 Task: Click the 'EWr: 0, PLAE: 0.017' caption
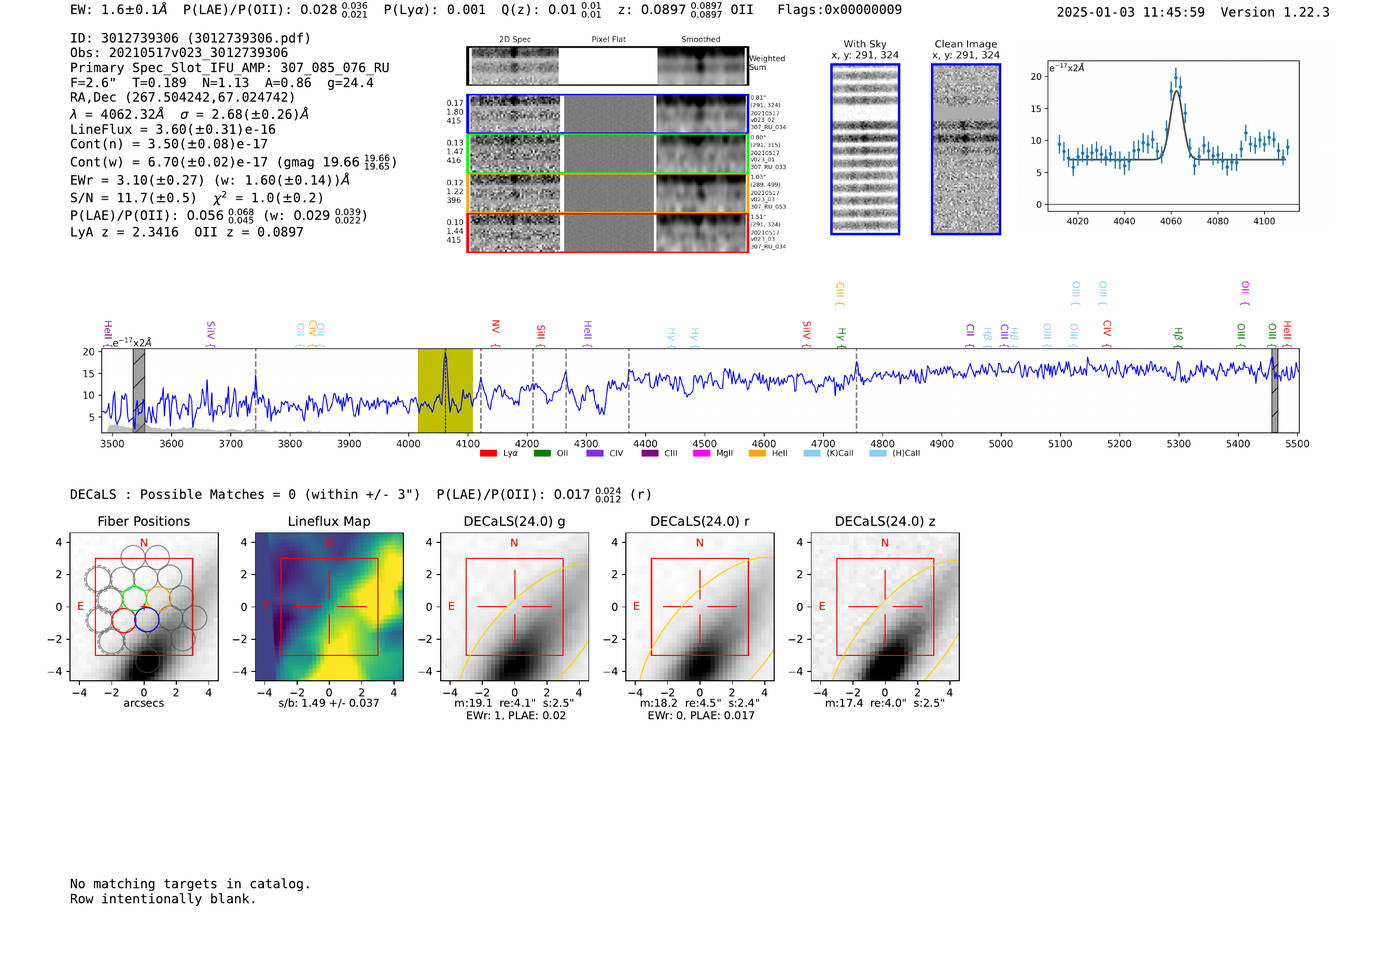pos(701,716)
